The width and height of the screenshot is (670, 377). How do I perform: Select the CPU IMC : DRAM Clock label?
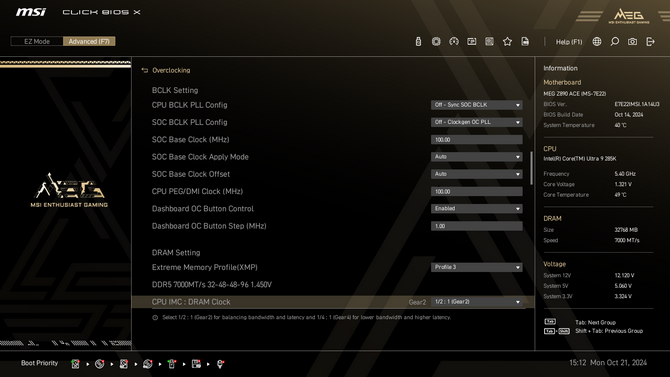[191, 302]
